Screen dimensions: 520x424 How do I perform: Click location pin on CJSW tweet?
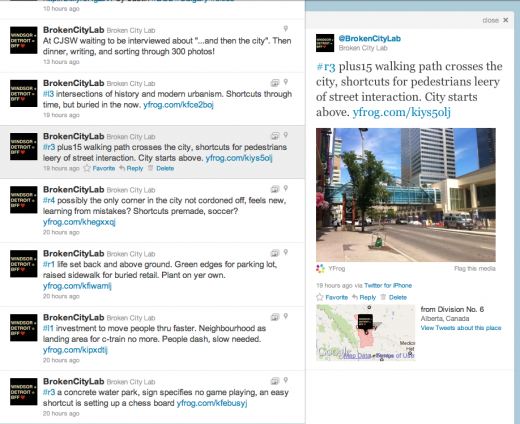pos(286,29)
